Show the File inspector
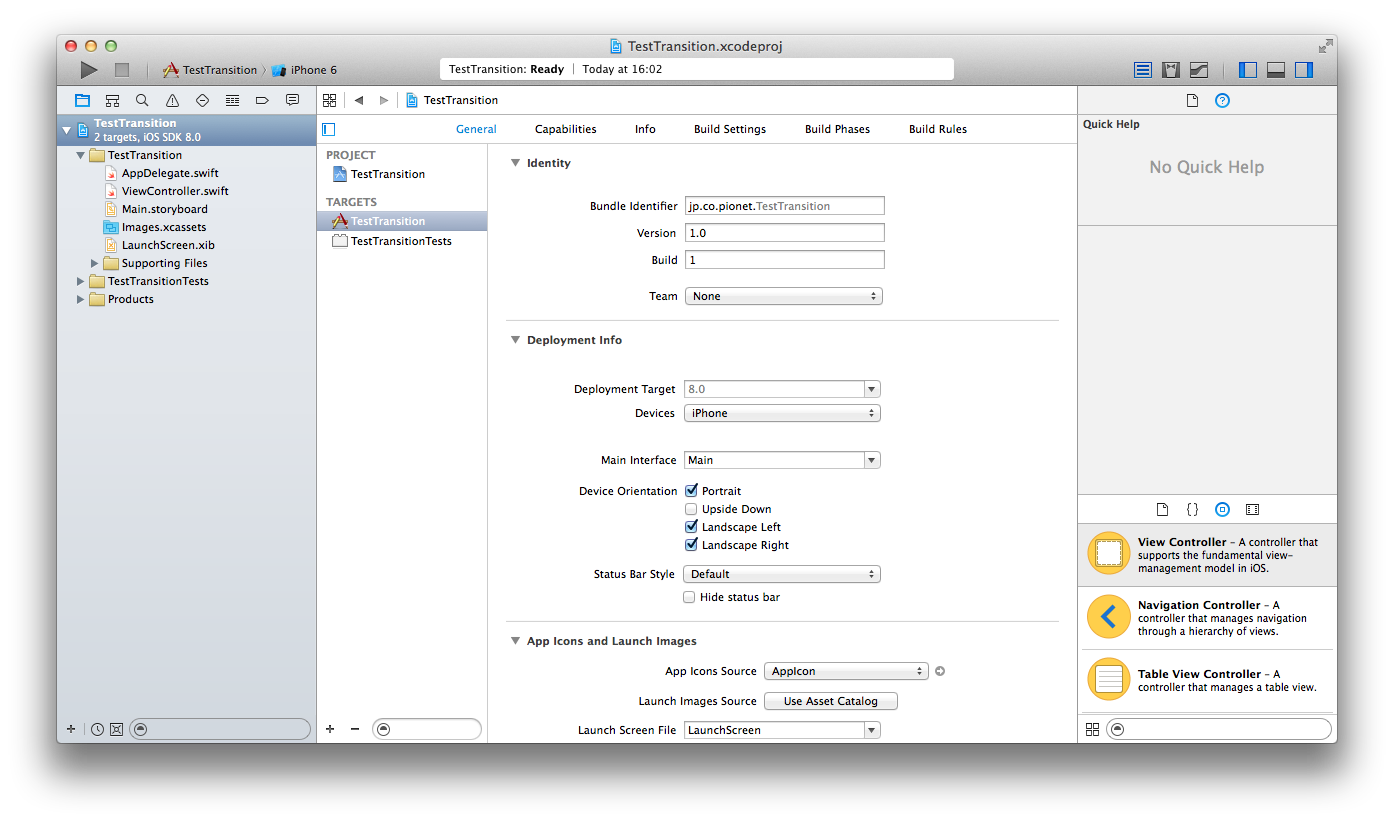Screen dimensions: 1394x822 click(x=1192, y=100)
